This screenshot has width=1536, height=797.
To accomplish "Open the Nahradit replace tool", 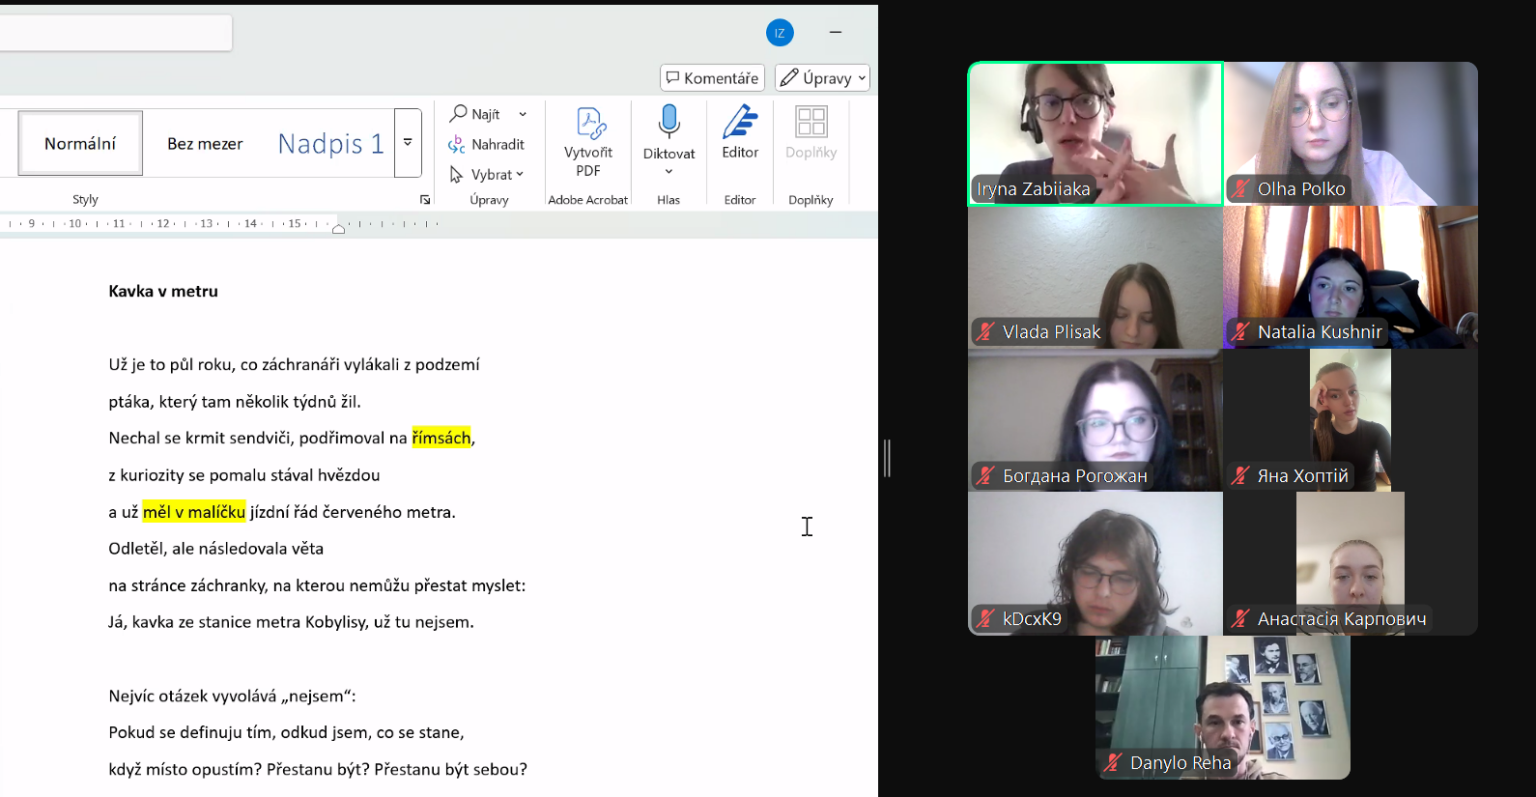I will click(487, 144).
